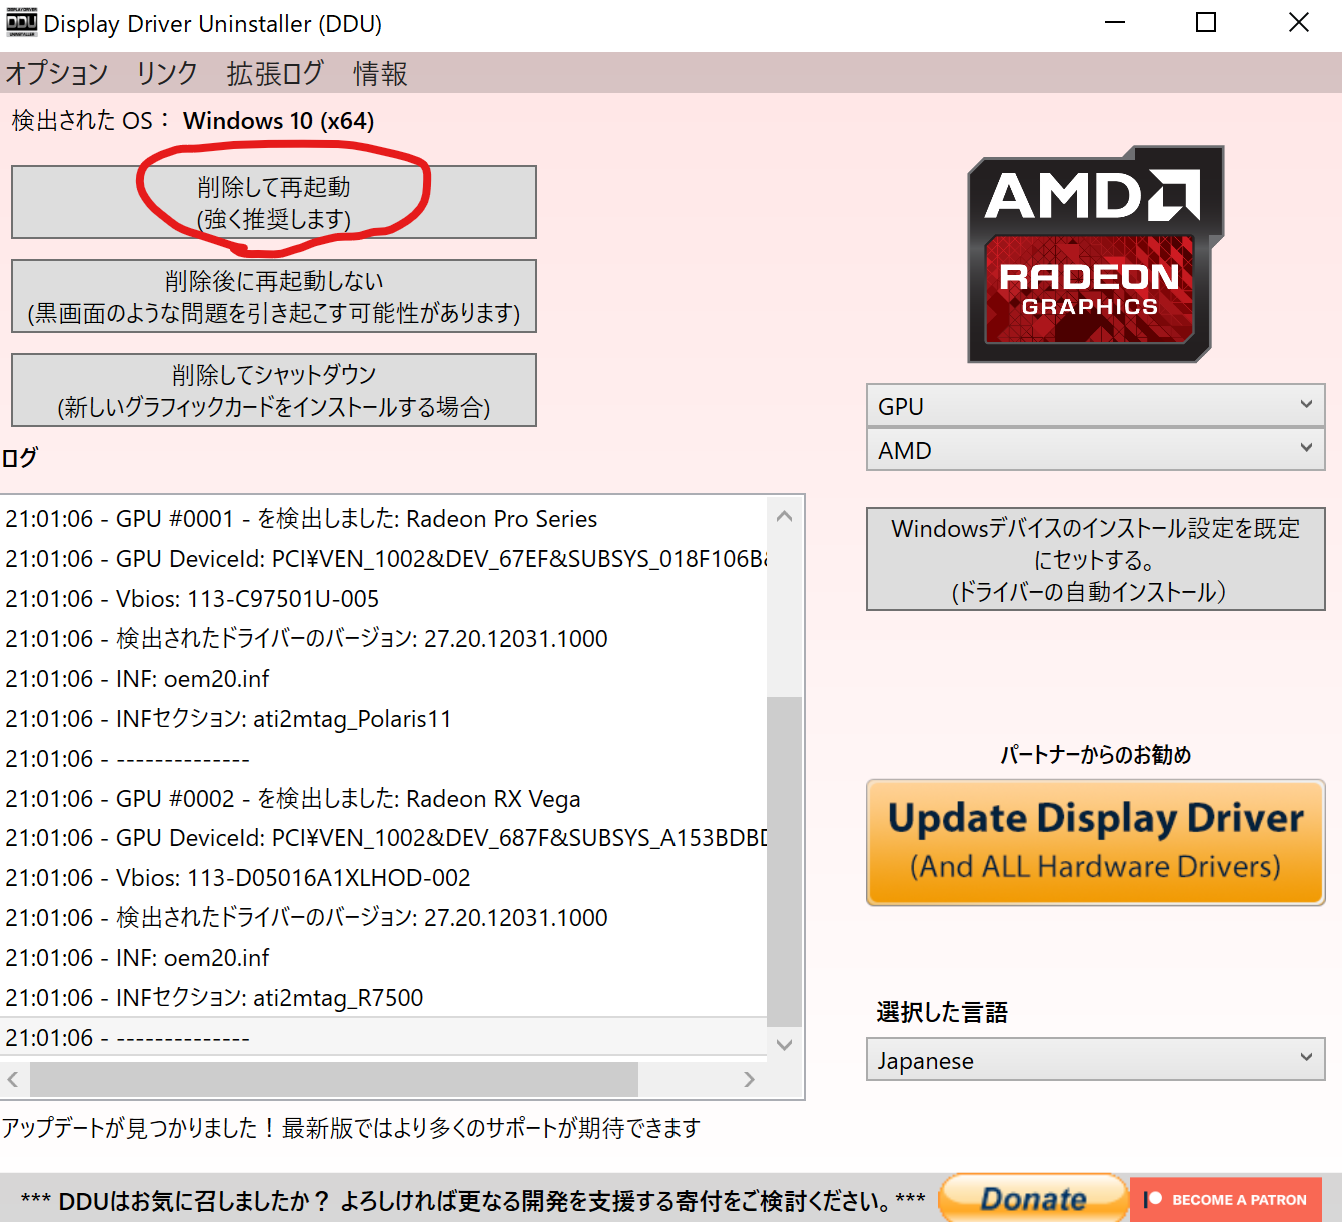Click the log horizontal scrollbar thumb

pyautogui.click(x=334, y=1079)
